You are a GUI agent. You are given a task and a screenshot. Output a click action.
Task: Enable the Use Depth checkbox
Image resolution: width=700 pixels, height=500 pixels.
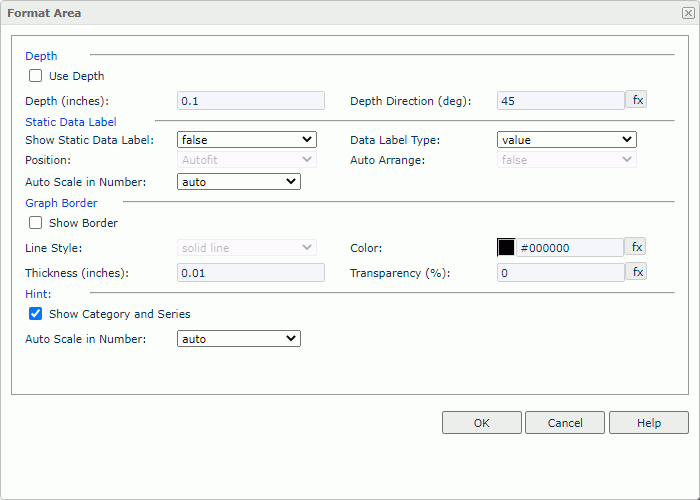(36, 76)
